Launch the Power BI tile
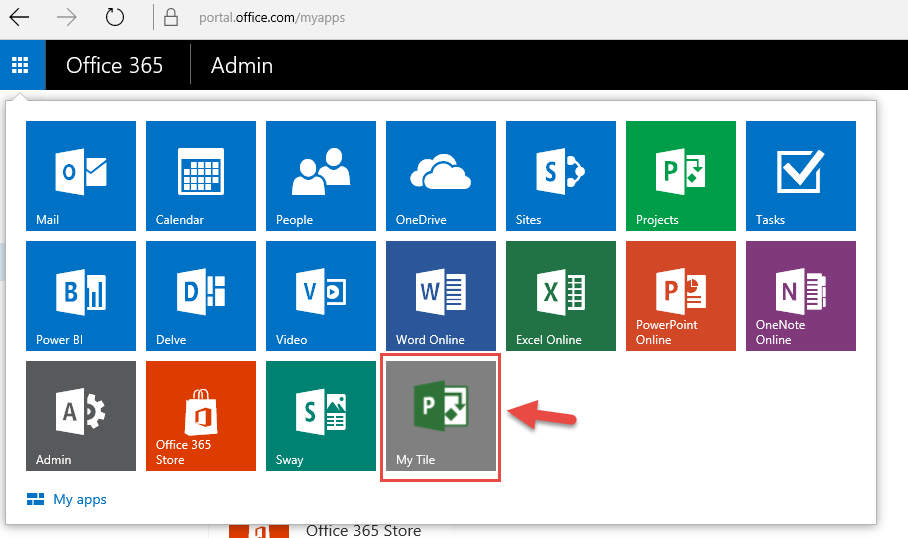This screenshot has width=908, height=538. [81, 296]
